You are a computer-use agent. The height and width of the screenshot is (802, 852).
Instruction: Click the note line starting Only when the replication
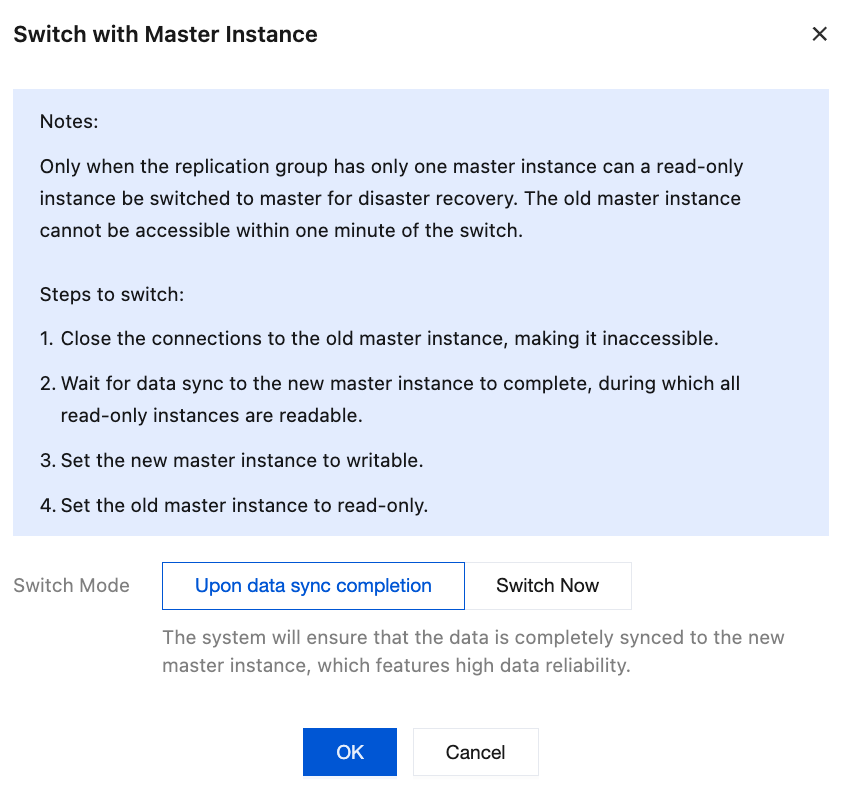[x=390, y=166]
